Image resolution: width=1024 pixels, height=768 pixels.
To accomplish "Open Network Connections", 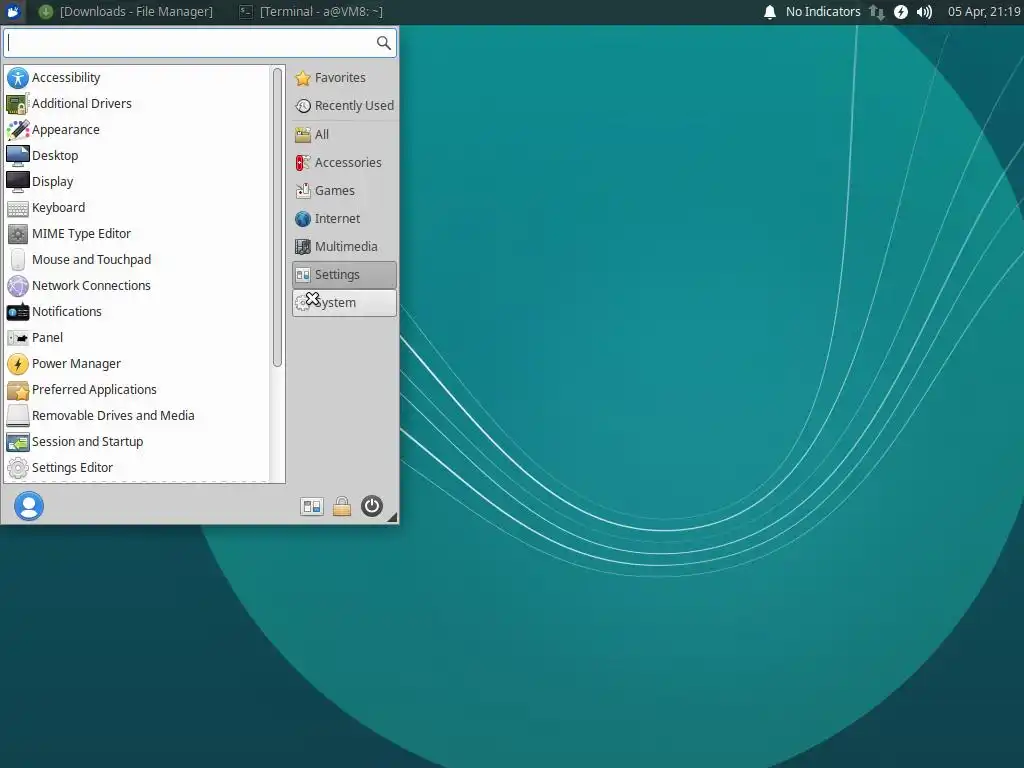I will tap(137, 285).
